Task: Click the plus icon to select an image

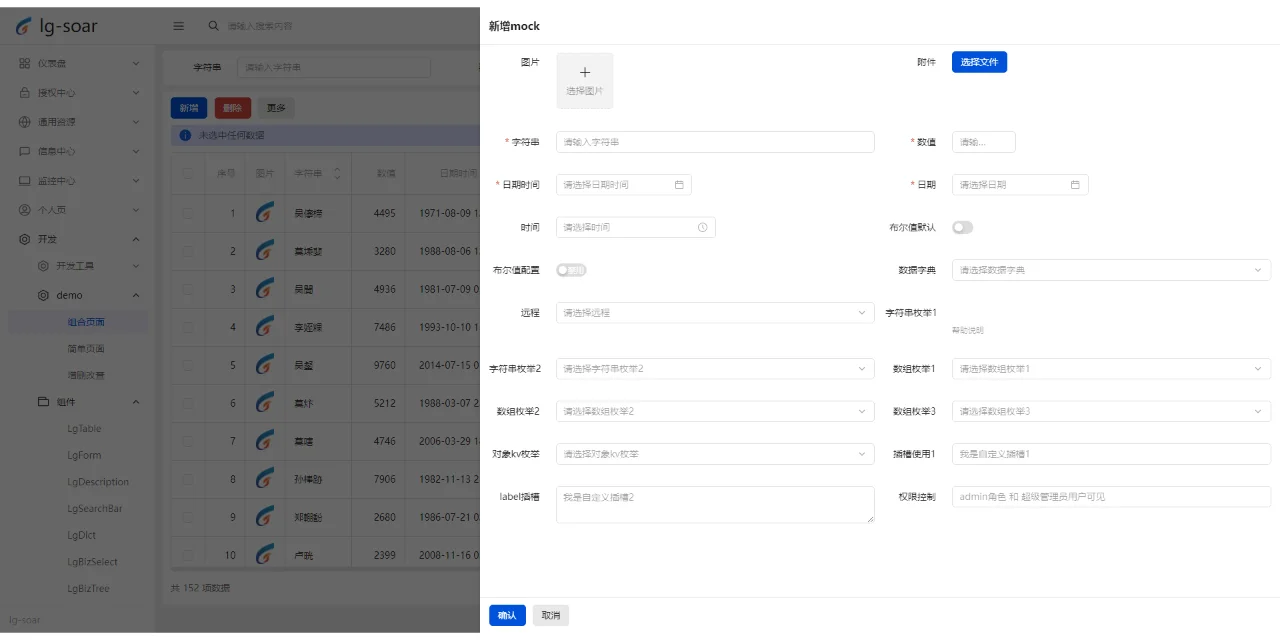Action: coord(585,72)
